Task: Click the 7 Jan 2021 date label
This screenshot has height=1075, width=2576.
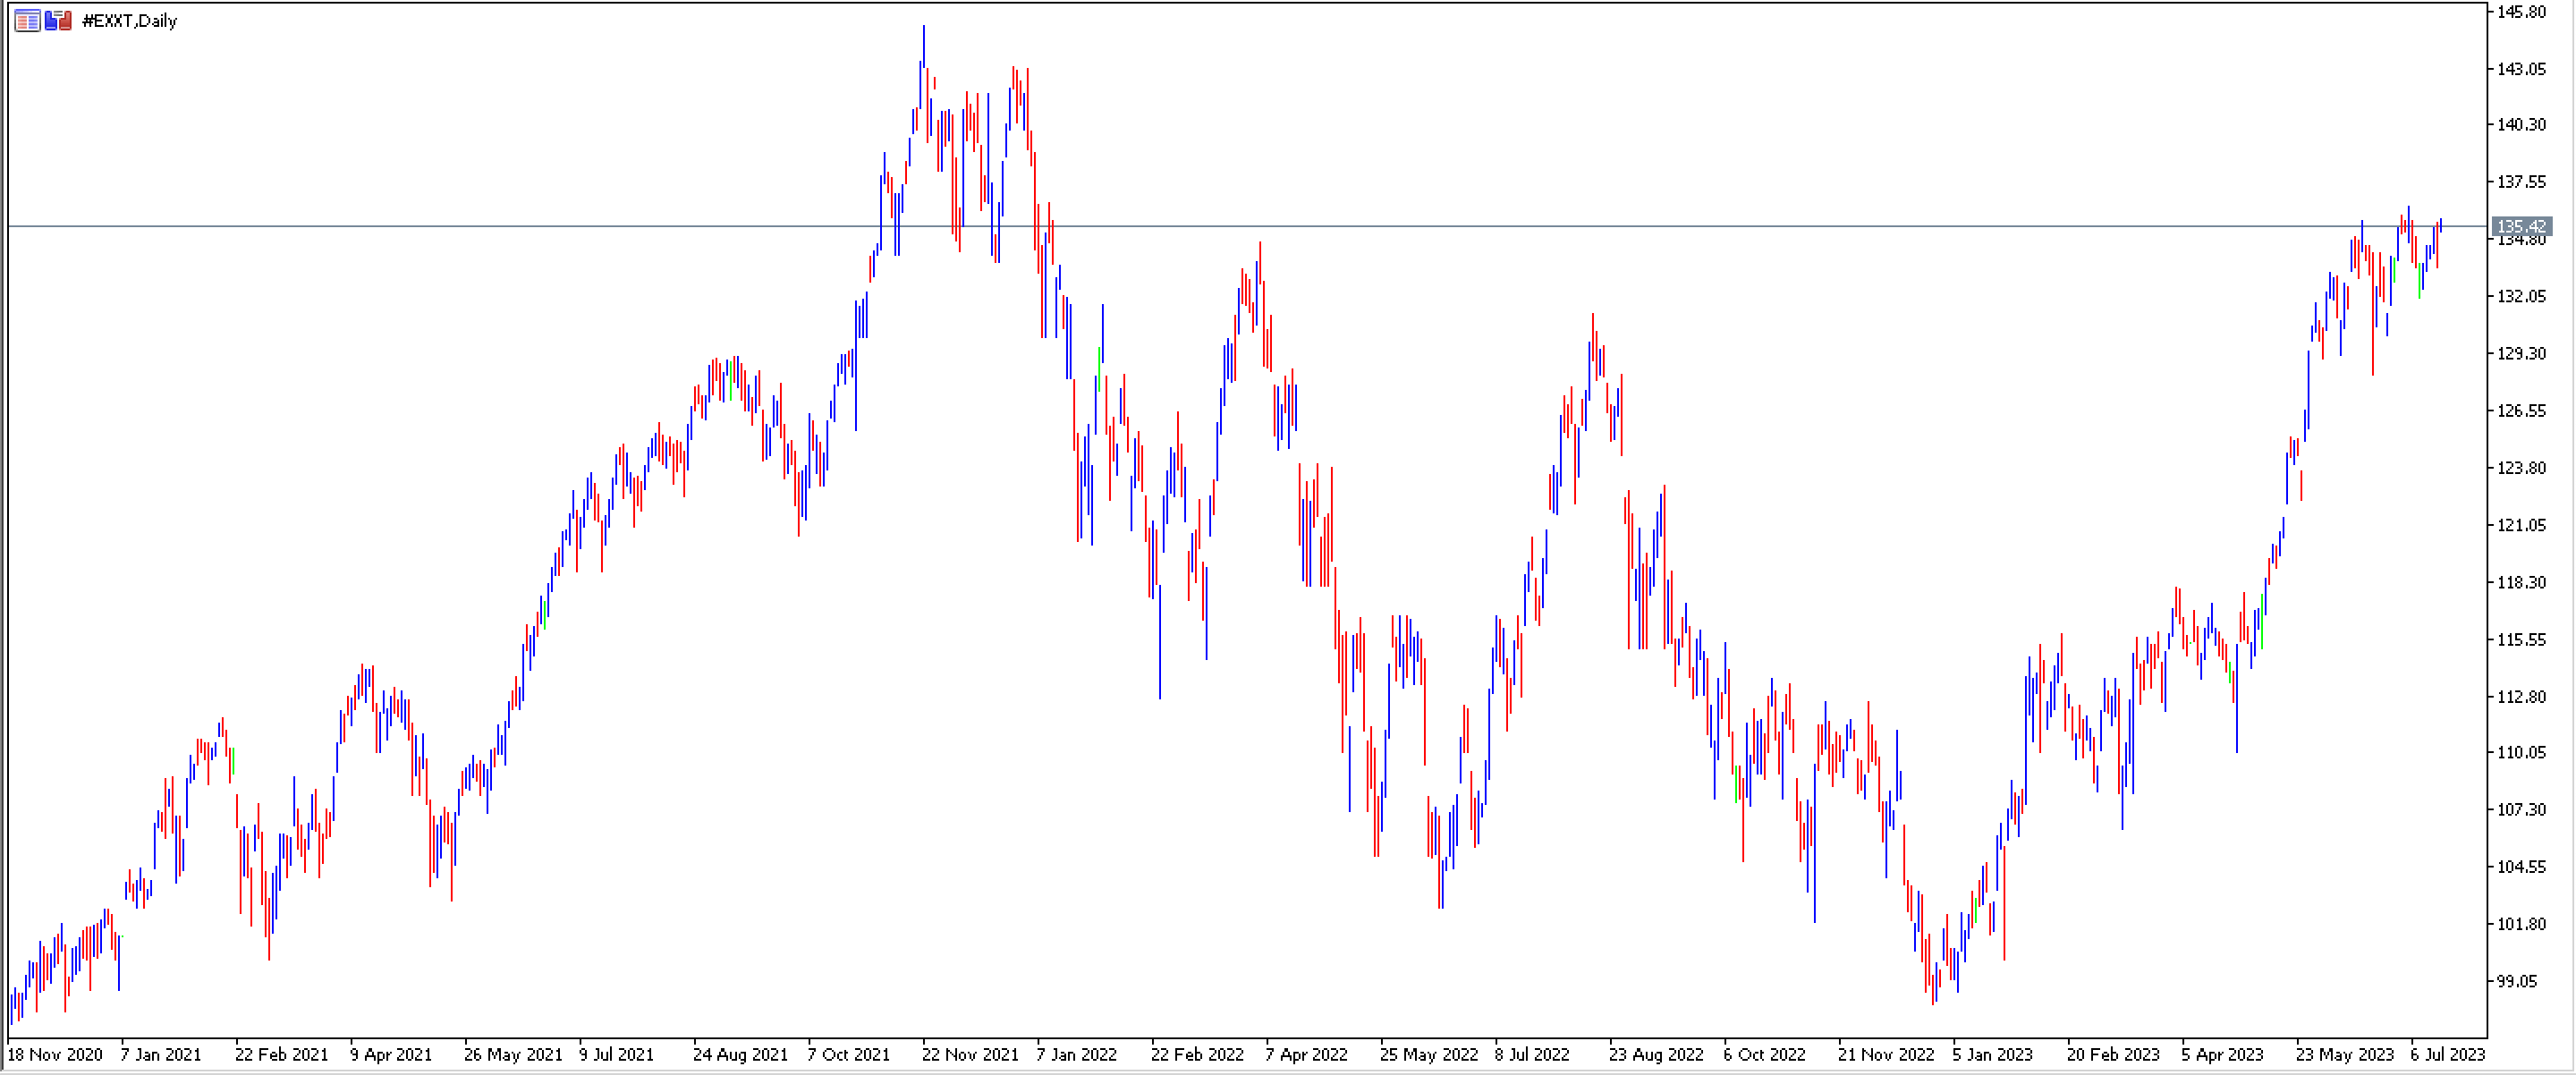Action: pos(161,1055)
